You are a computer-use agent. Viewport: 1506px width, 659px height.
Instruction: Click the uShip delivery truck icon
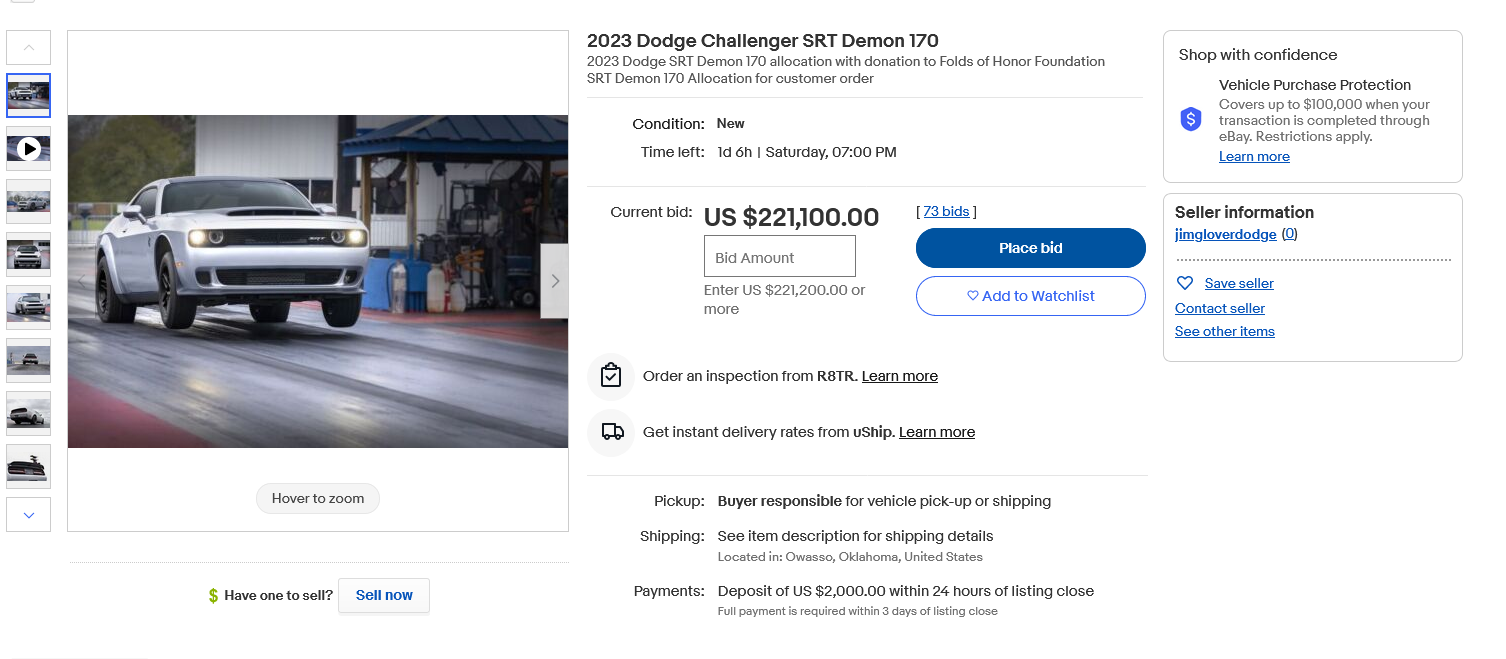tap(612, 432)
